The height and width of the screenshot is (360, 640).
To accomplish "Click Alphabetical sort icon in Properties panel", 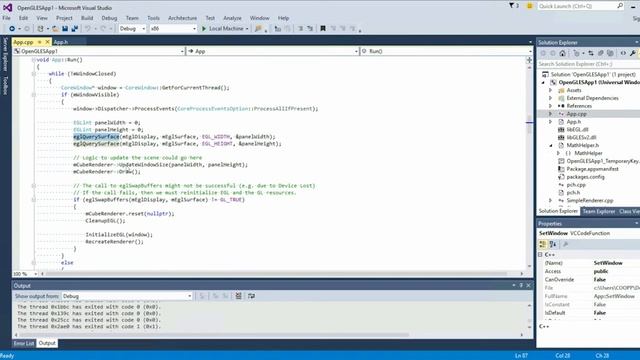I will 553,244.
